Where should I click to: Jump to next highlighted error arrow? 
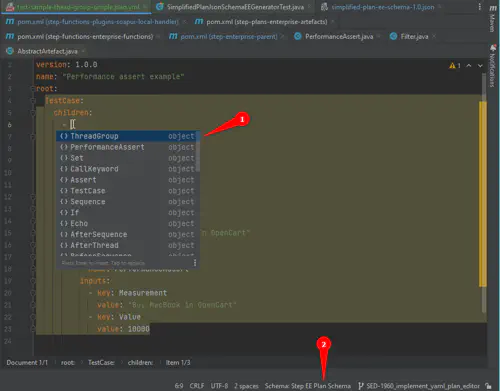pyautogui.click(x=480, y=66)
